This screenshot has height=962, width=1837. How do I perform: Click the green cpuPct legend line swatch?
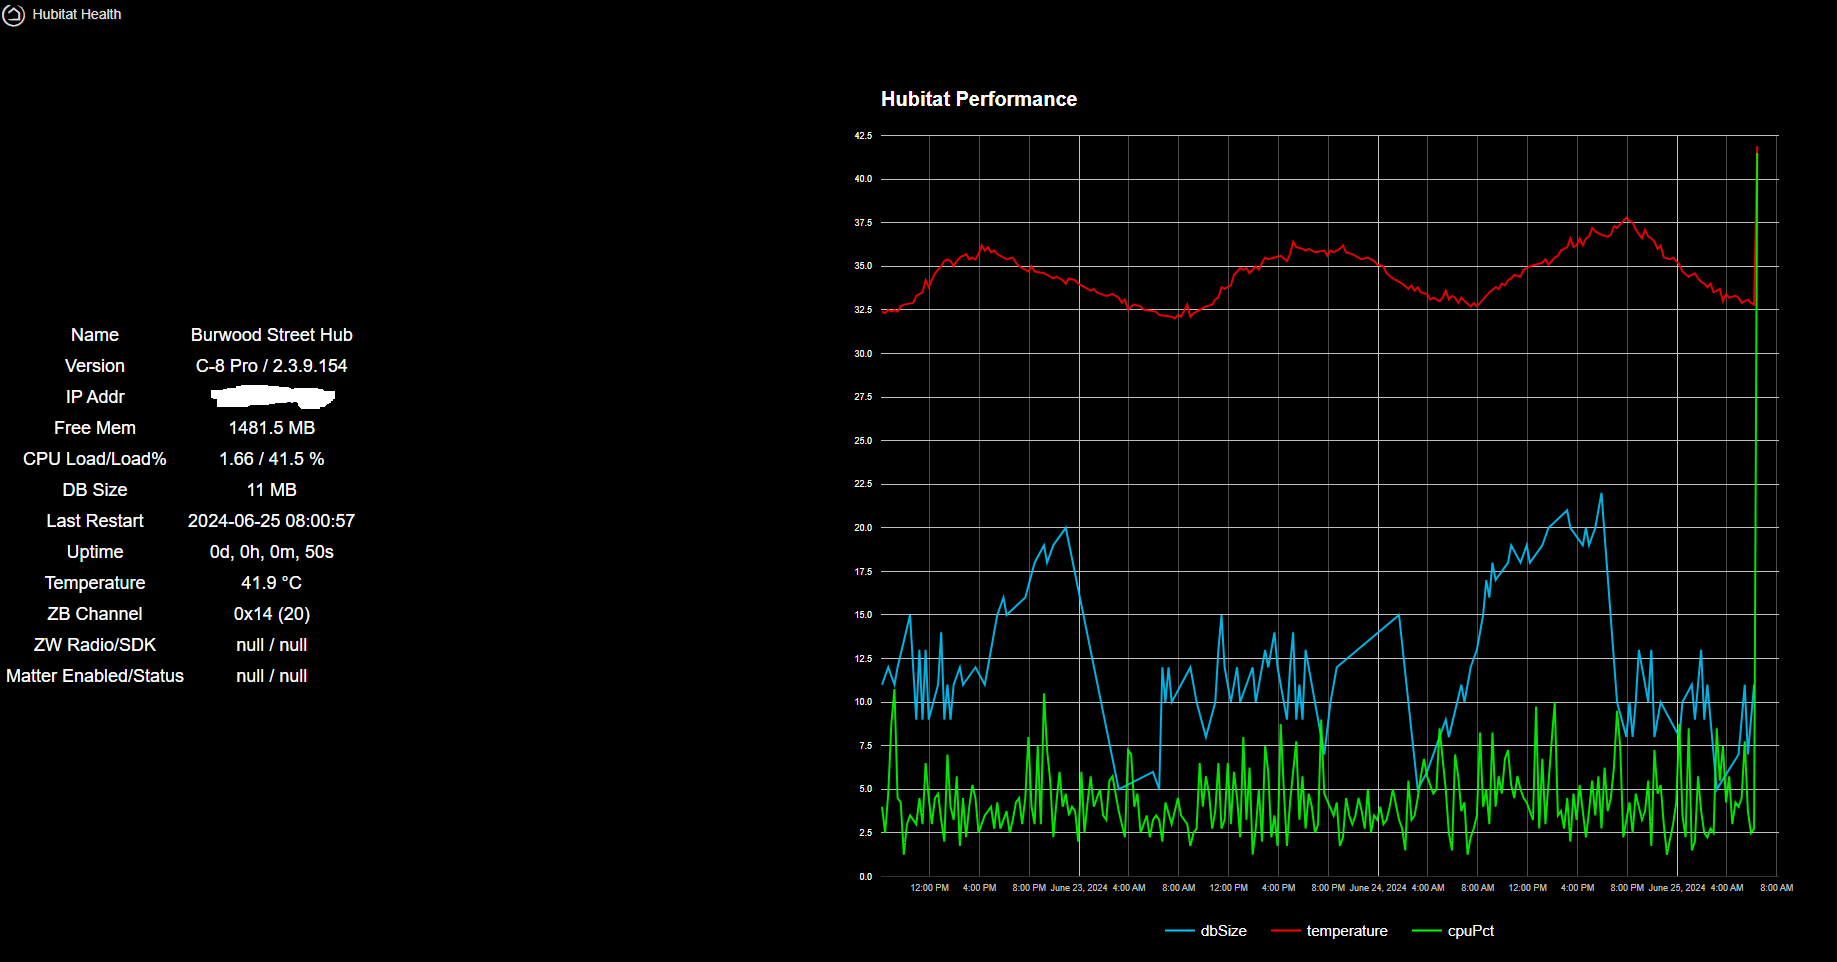pyautogui.click(x=1427, y=931)
